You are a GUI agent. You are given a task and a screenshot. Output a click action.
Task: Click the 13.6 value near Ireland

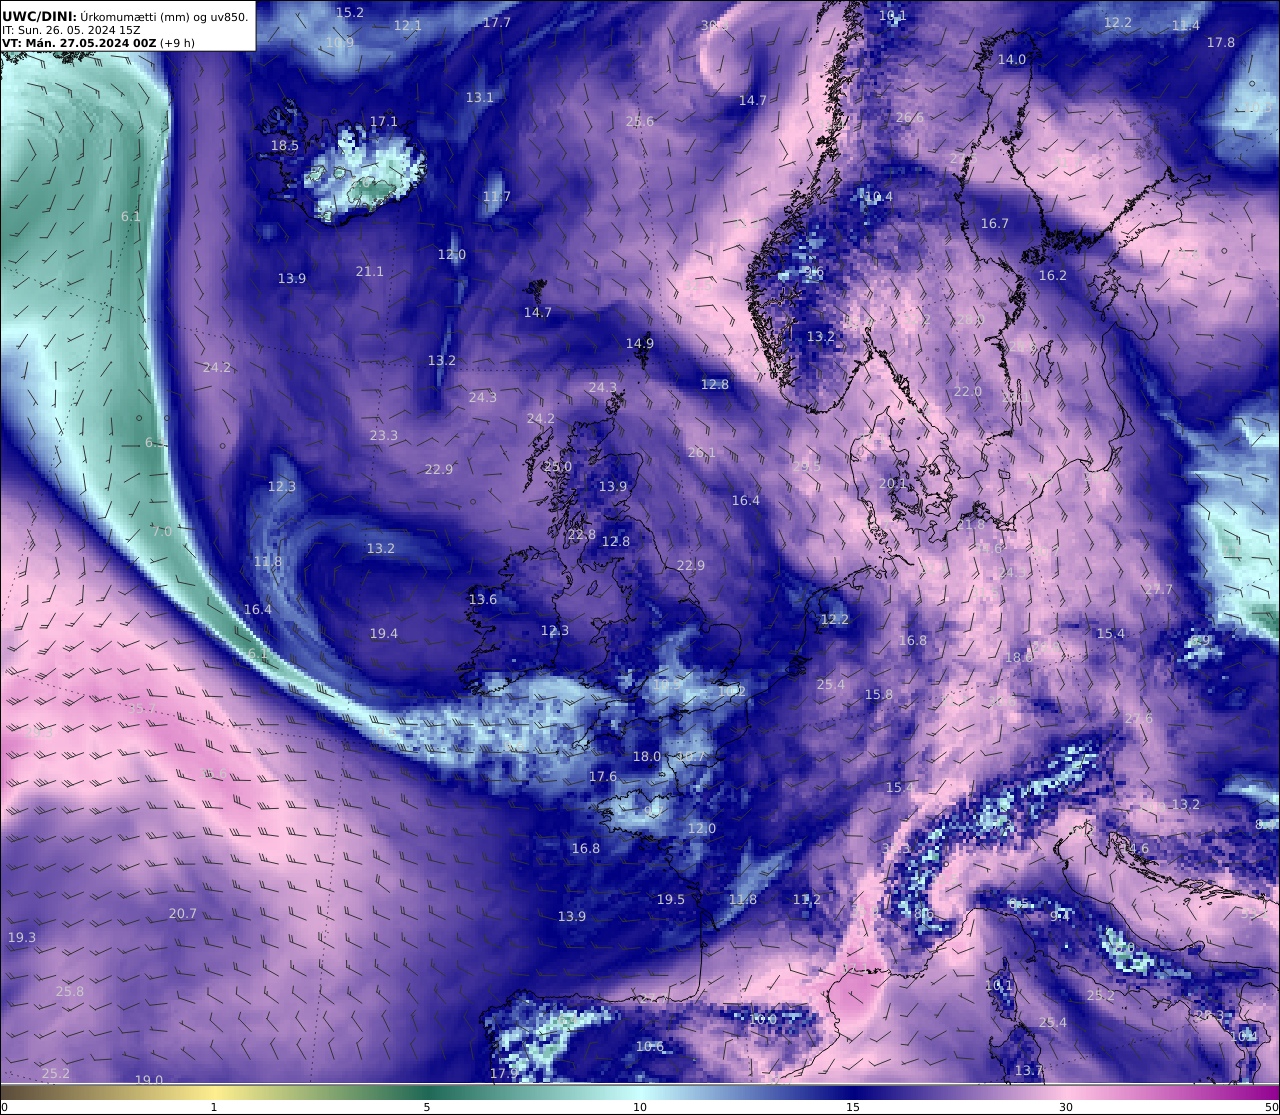point(483,599)
